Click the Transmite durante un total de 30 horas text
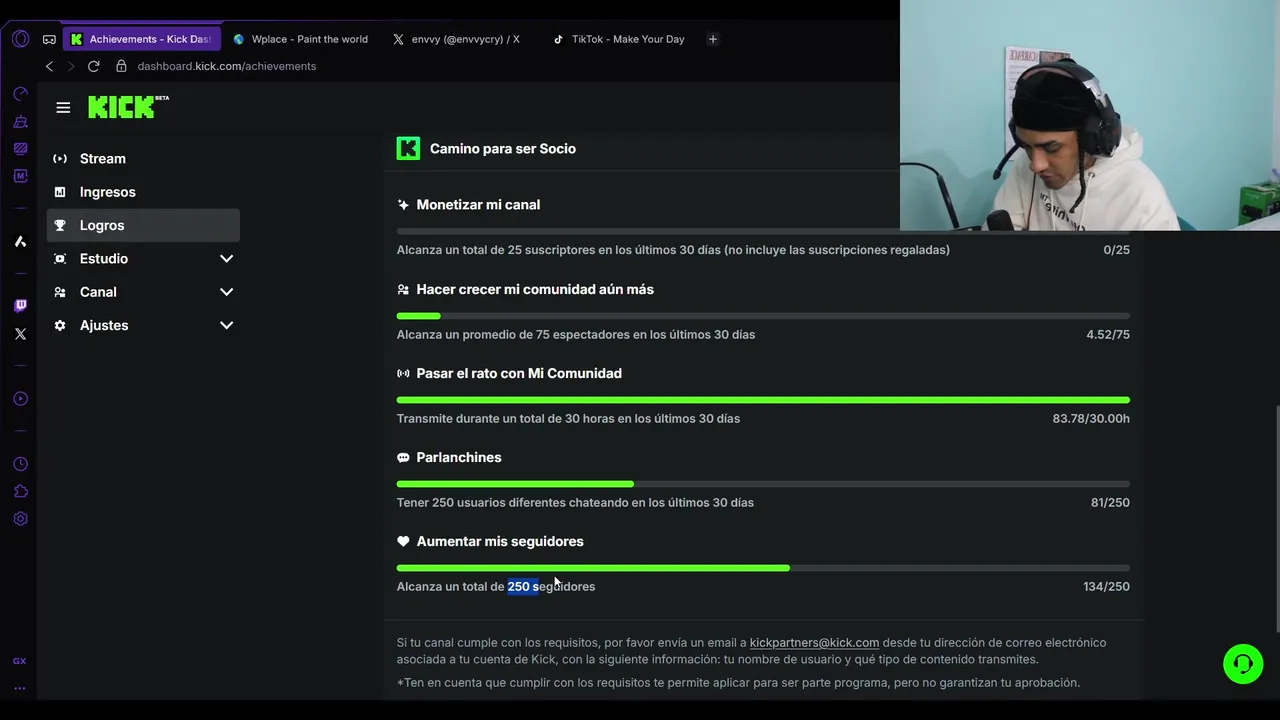This screenshot has width=1280, height=720. 568,419
